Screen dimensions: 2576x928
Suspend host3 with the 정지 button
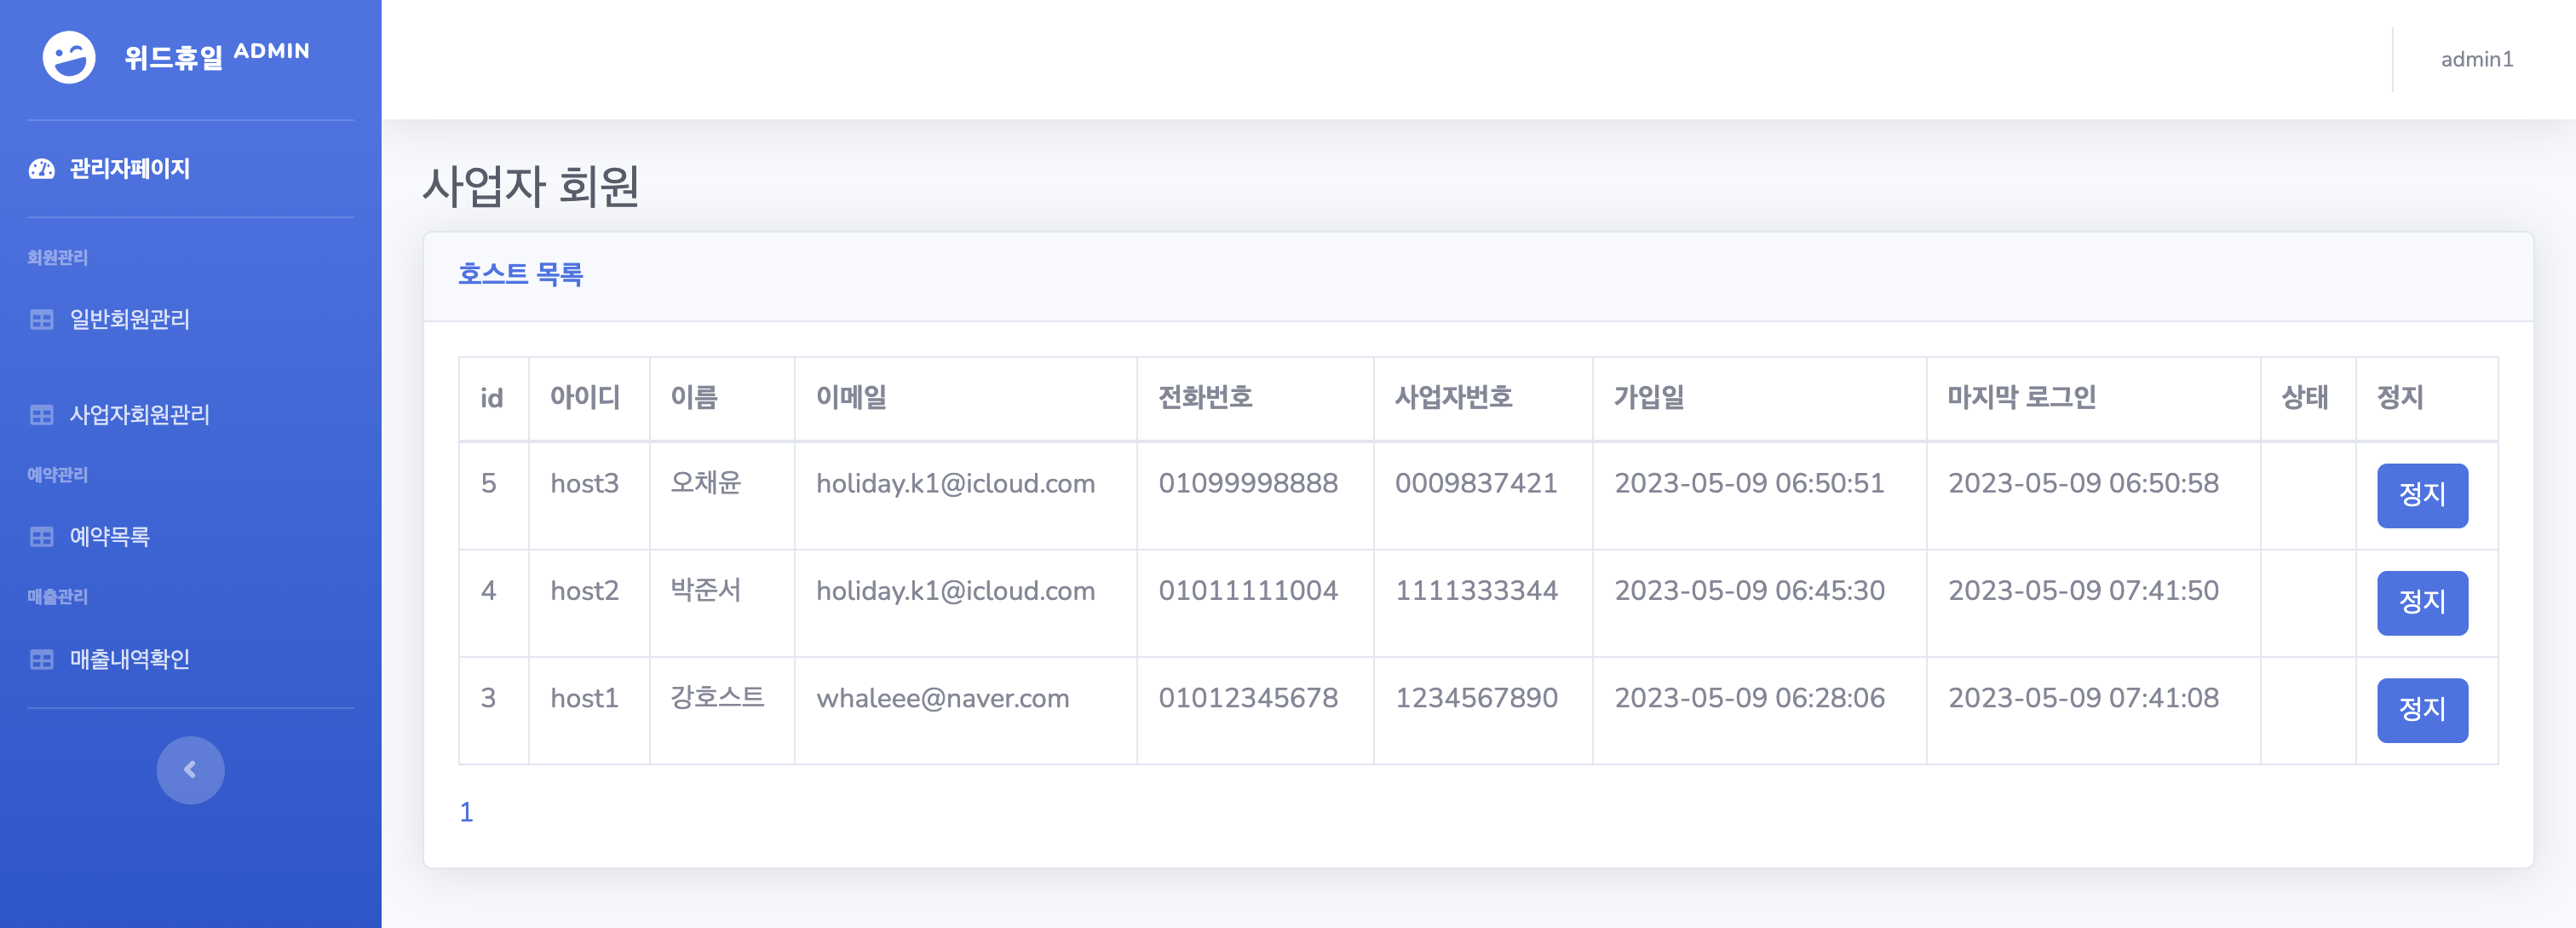pyautogui.click(x=2422, y=495)
